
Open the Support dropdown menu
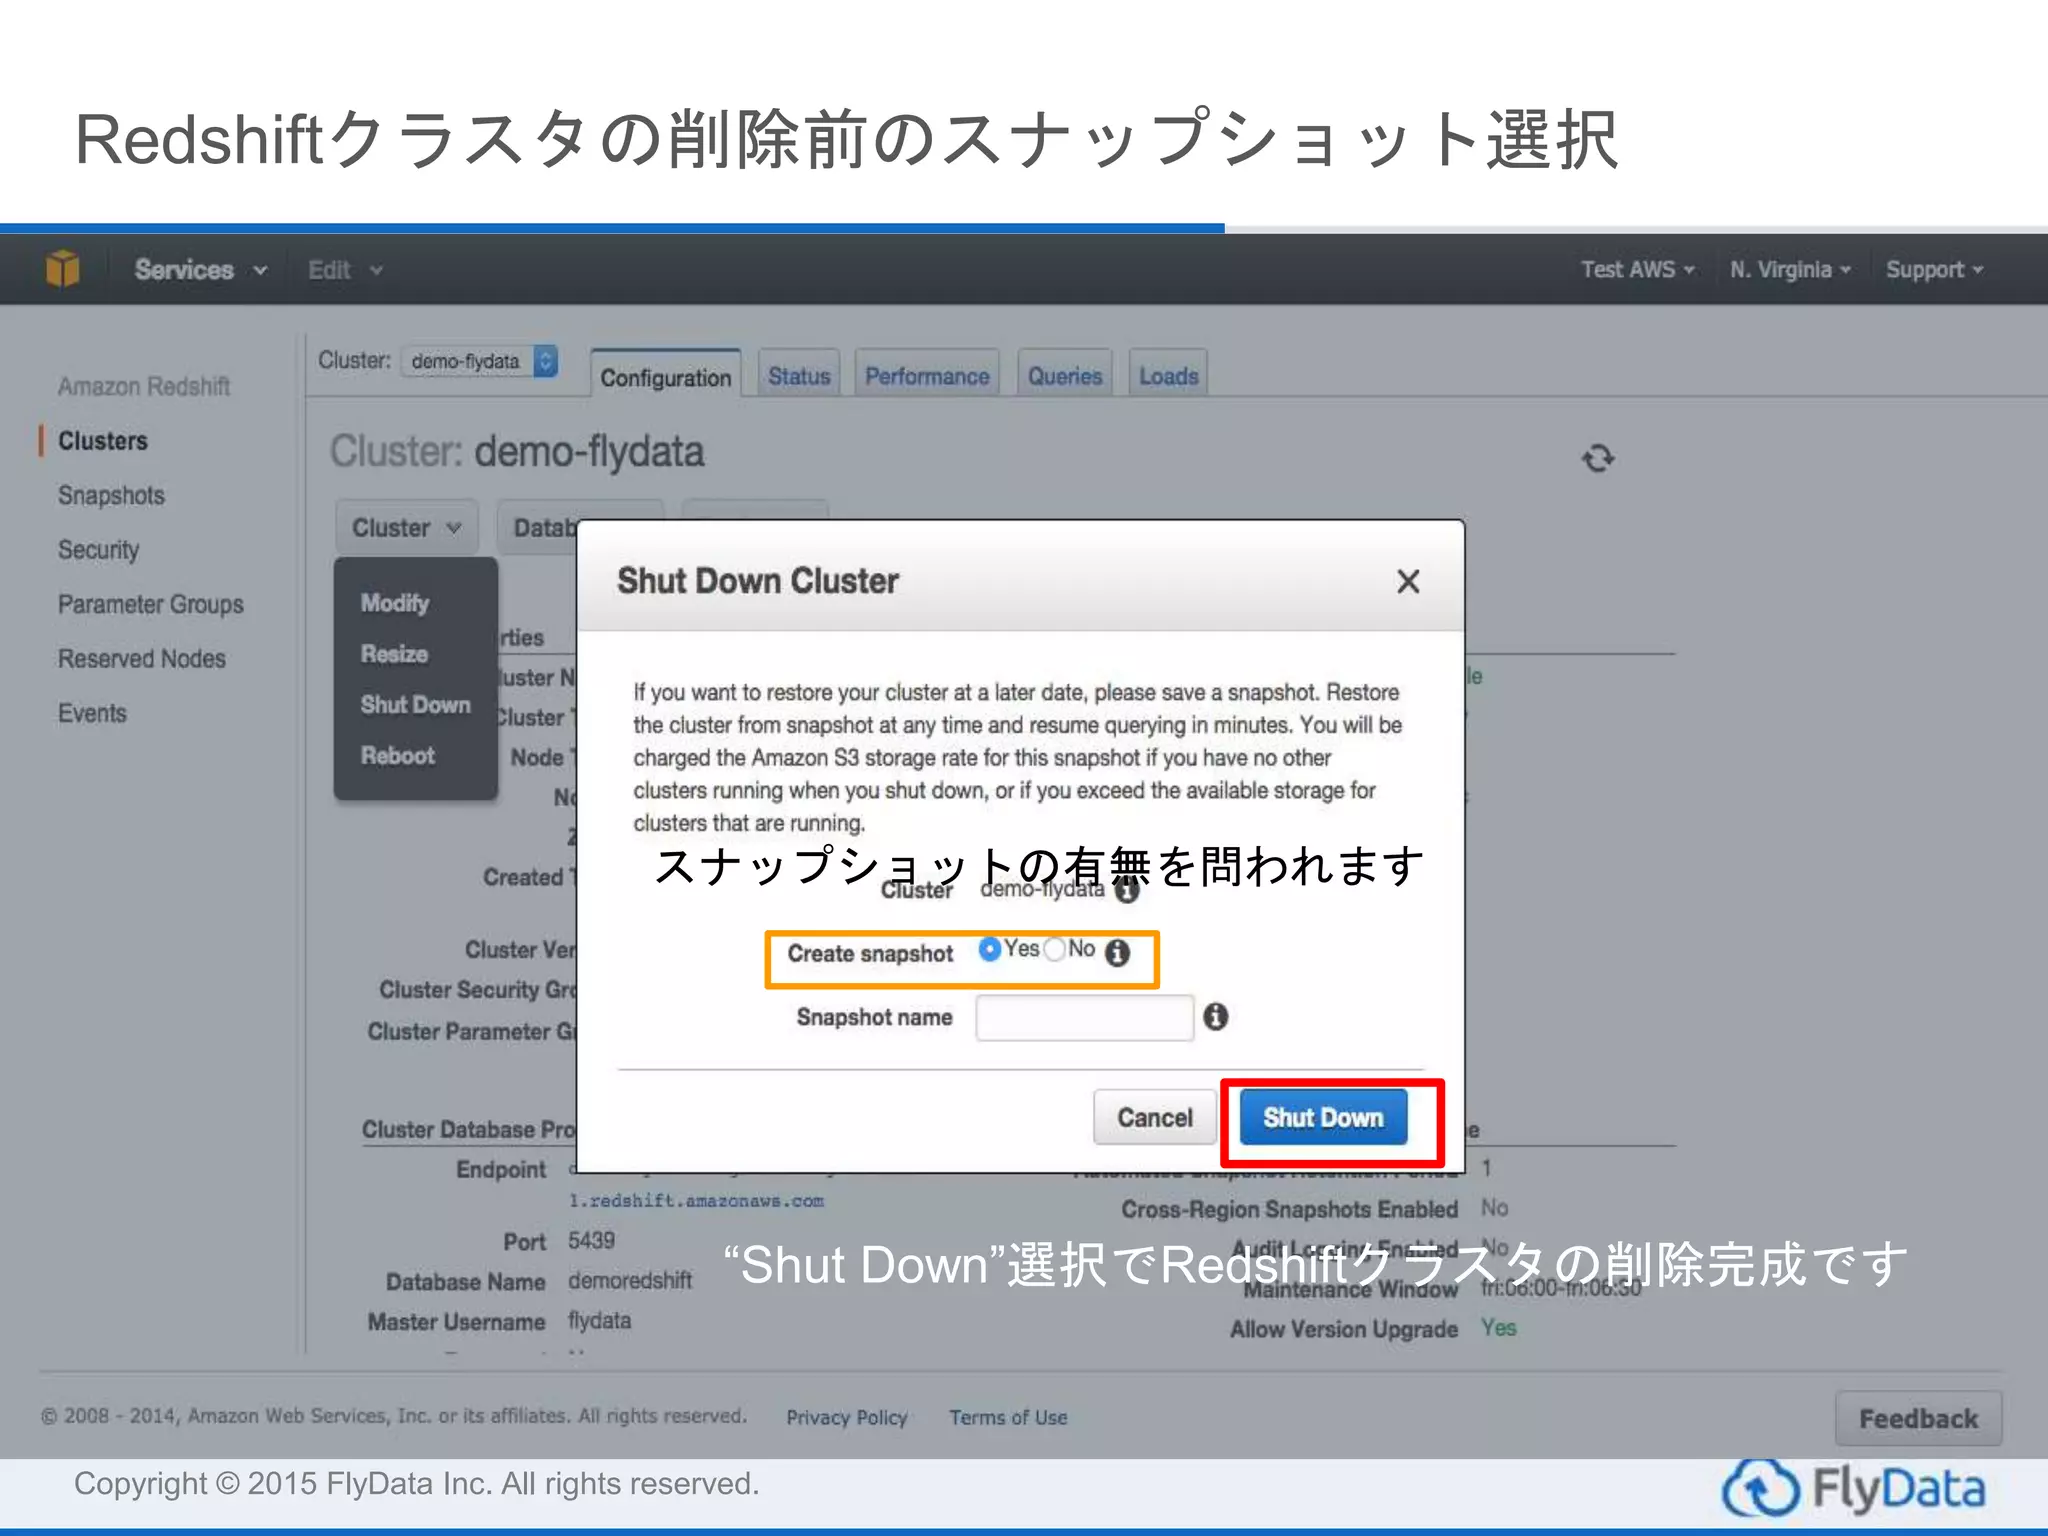[x=1934, y=269]
